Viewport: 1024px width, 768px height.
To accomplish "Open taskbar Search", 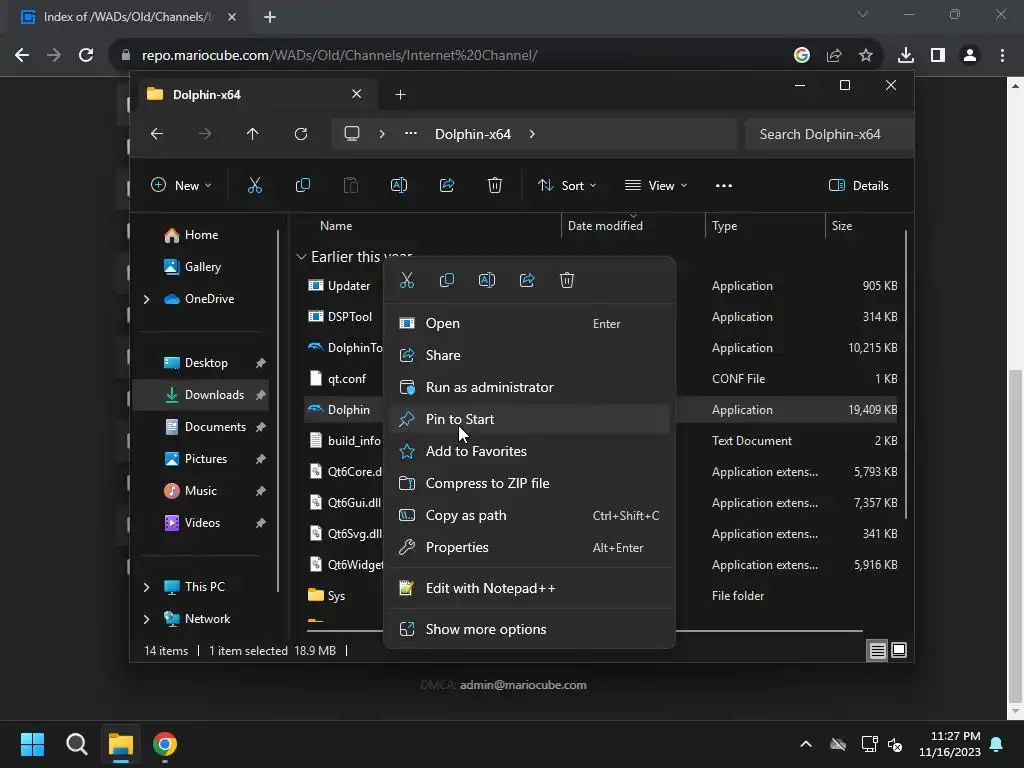I will (x=76, y=744).
